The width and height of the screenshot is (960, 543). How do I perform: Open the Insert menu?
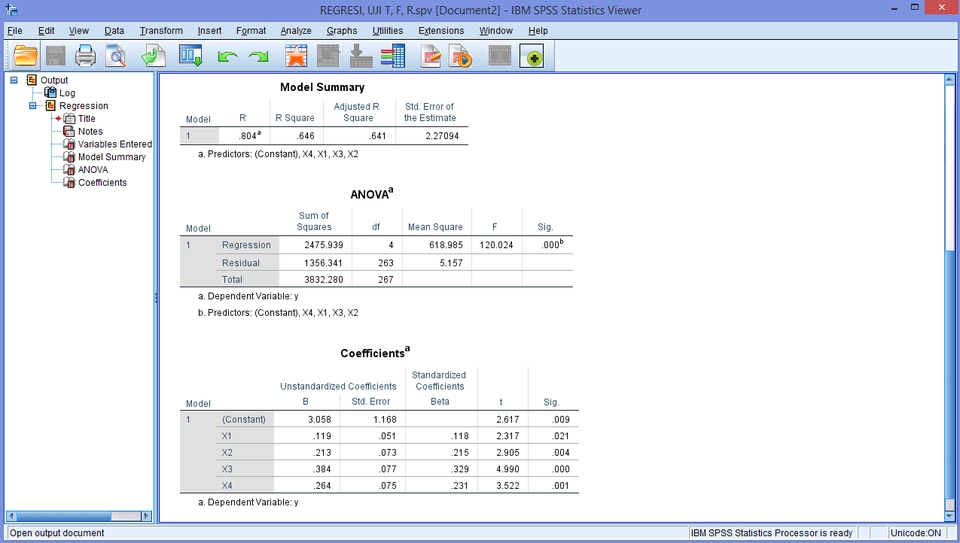[x=209, y=31]
